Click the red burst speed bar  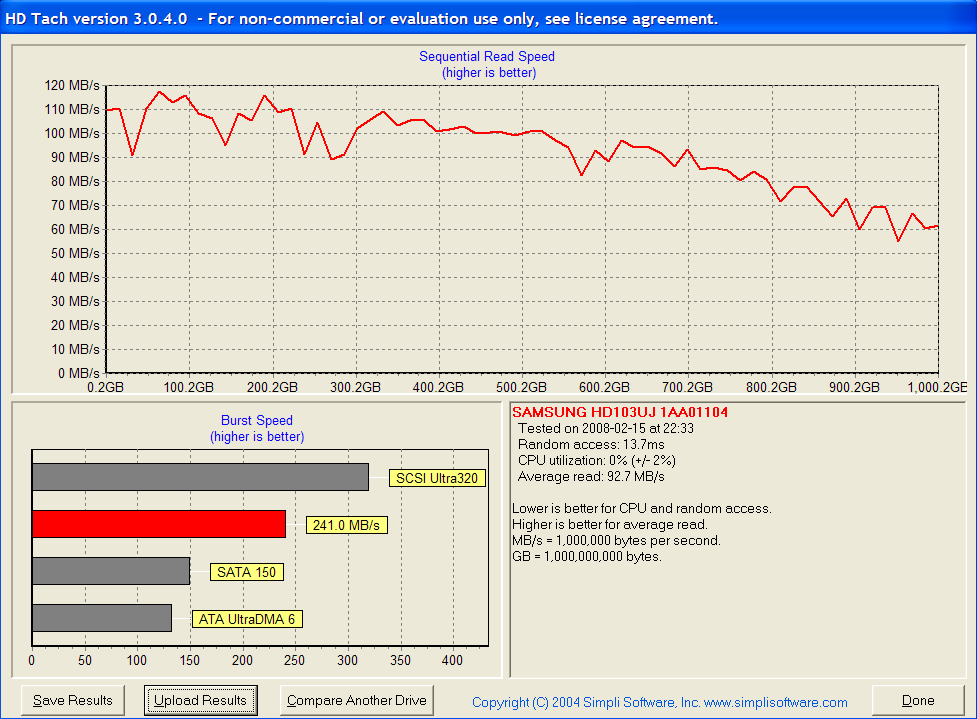click(x=158, y=524)
